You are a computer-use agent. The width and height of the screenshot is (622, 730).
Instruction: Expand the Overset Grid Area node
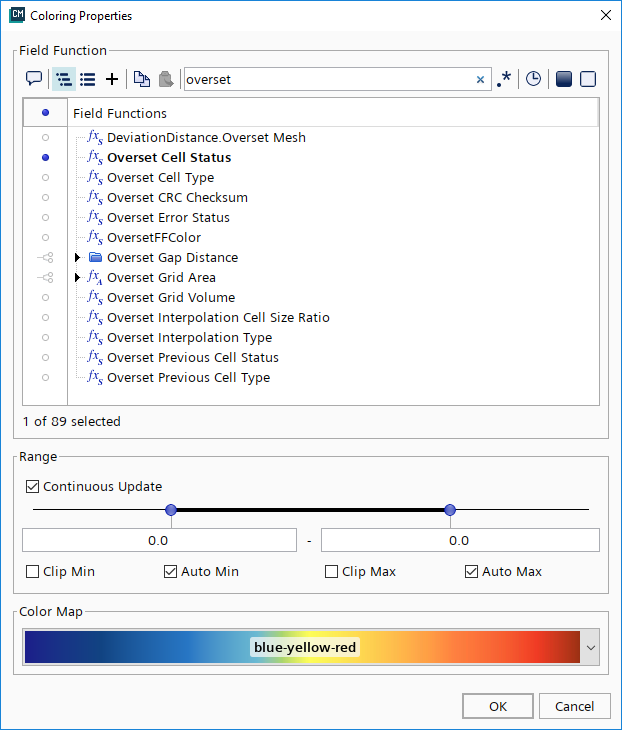(80, 278)
